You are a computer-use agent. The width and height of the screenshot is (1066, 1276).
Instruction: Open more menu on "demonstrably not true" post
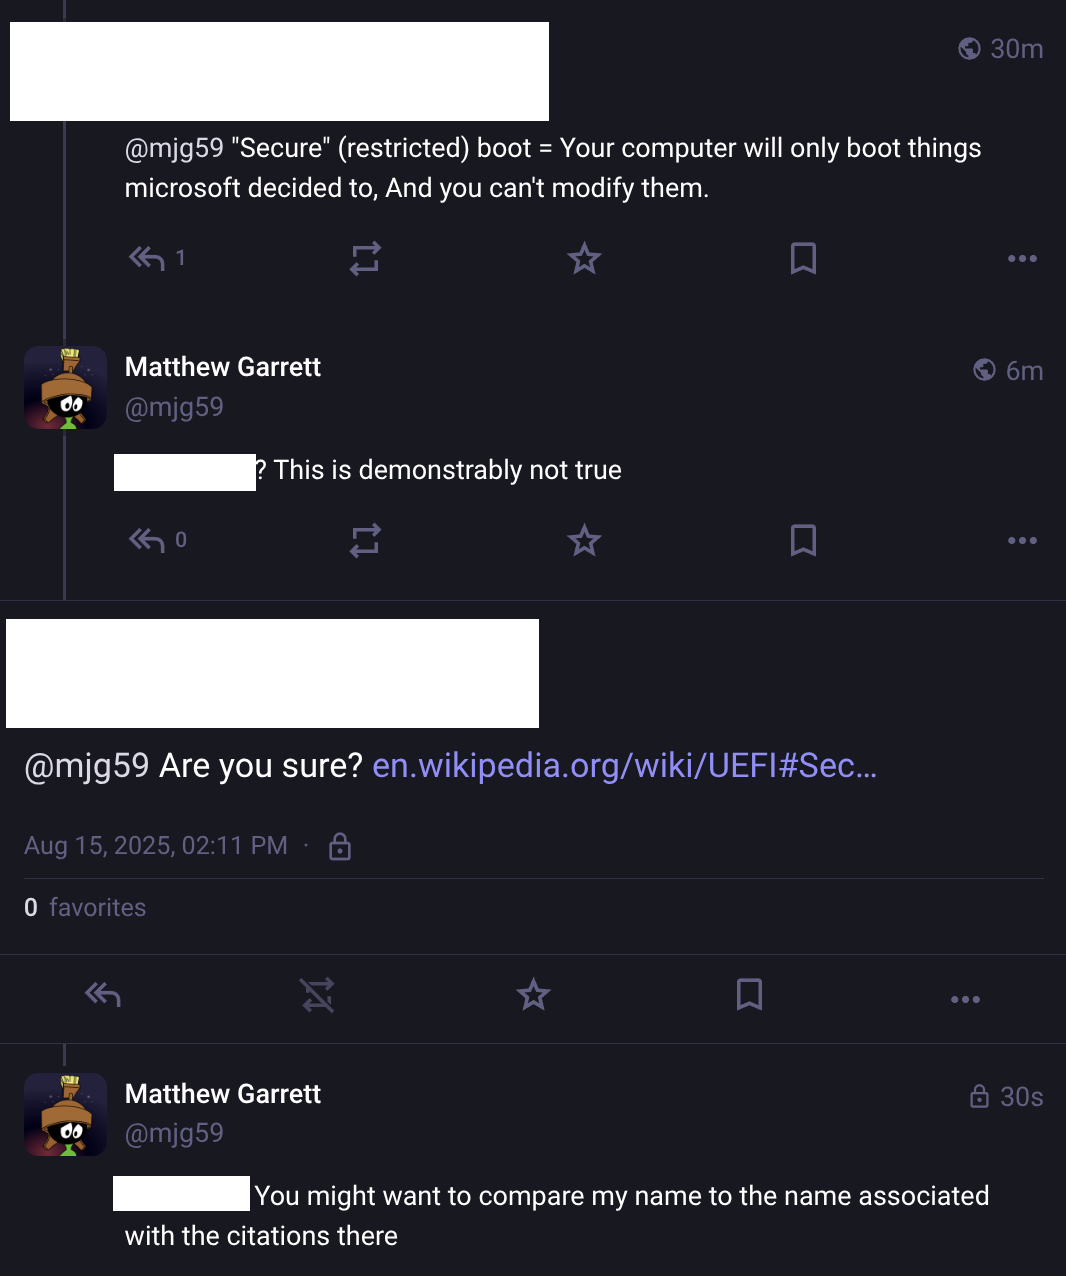tap(1022, 541)
